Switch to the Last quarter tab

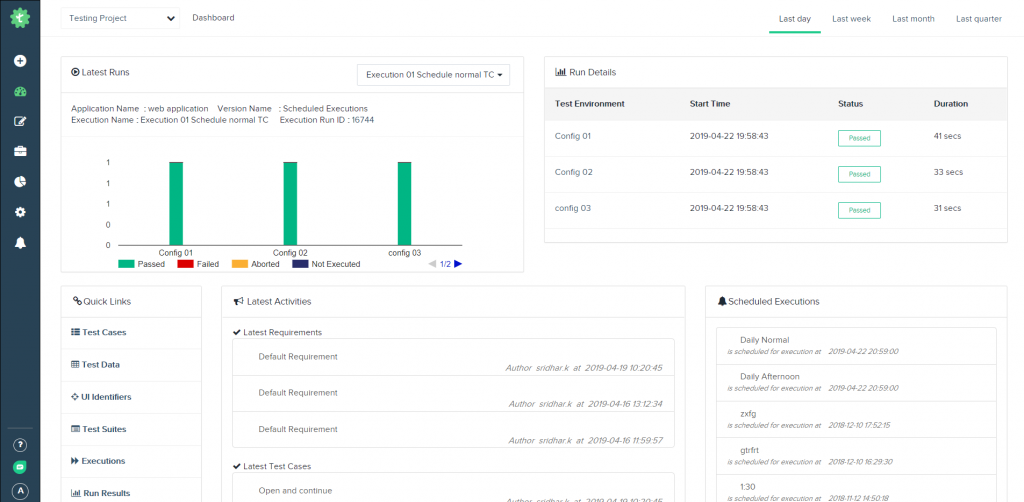(x=978, y=19)
